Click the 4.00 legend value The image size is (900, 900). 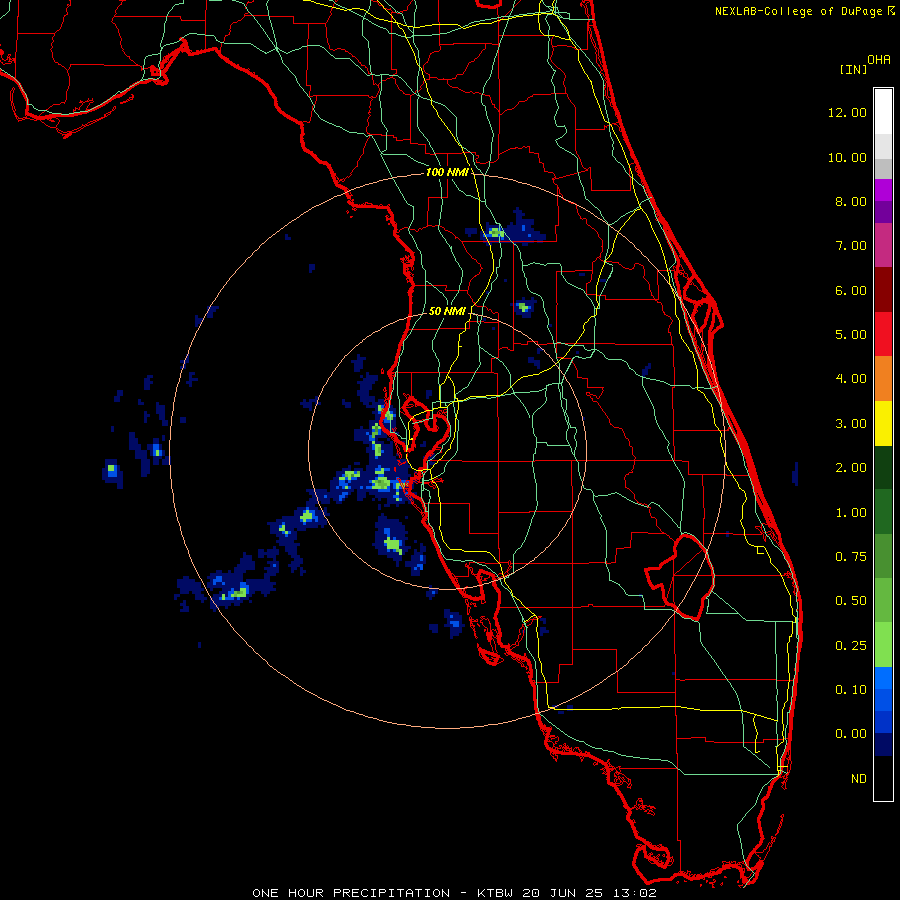coord(851,379)
